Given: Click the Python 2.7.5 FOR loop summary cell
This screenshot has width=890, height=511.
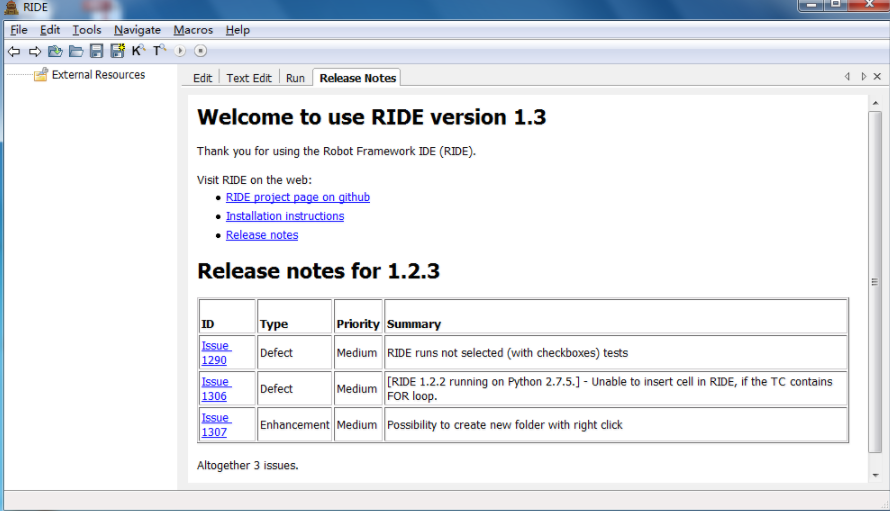Looking at the screenshot, I should coord(616,389).
